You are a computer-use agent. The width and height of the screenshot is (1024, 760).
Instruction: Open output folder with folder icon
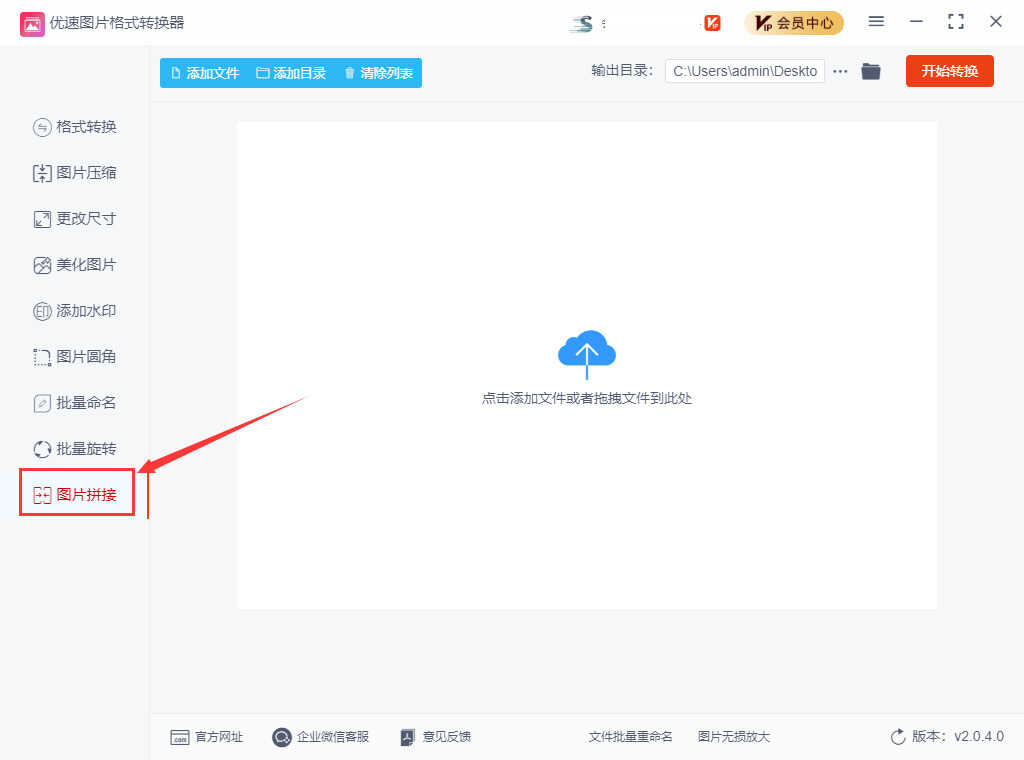pyautogui.click(x=871, y=71)
